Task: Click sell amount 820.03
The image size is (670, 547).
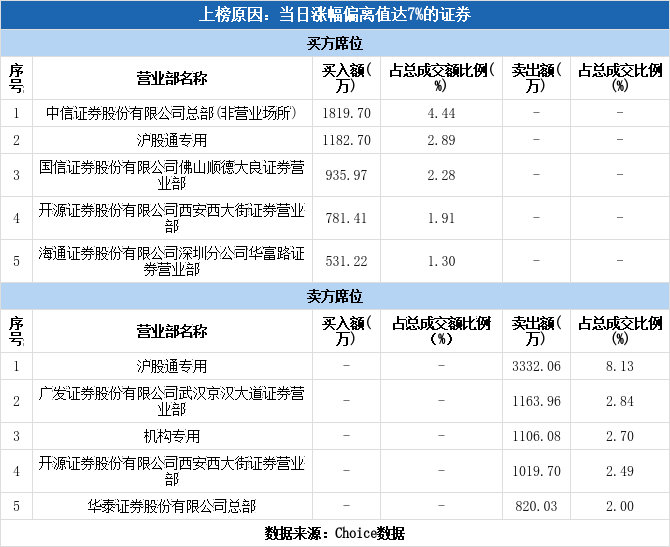Action: (x=536, y=506)
